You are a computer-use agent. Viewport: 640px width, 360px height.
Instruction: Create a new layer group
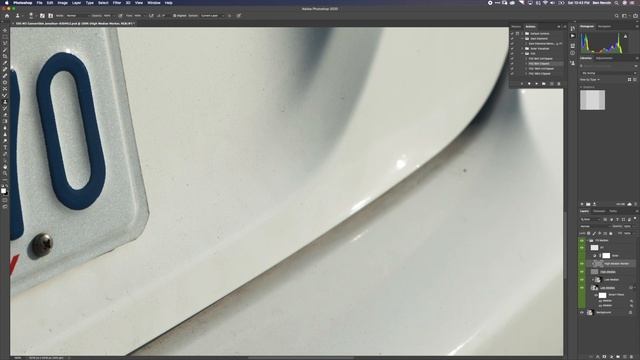(x=618, y=357)
